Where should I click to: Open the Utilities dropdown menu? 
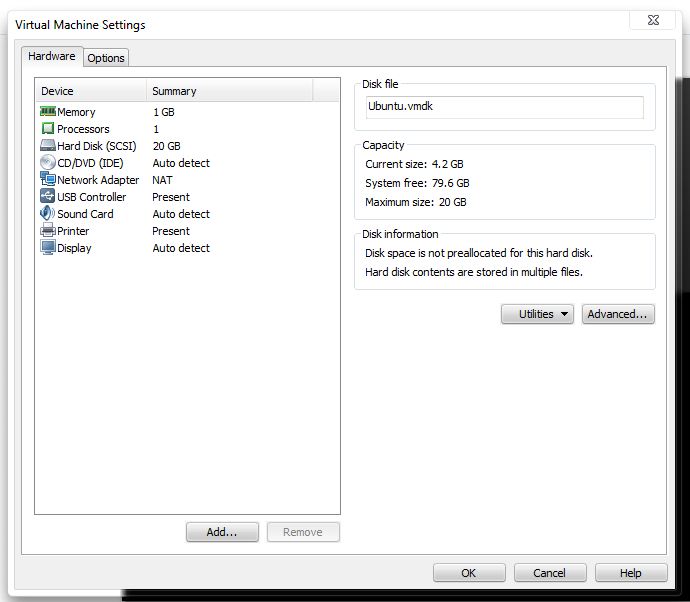[537, 314]
